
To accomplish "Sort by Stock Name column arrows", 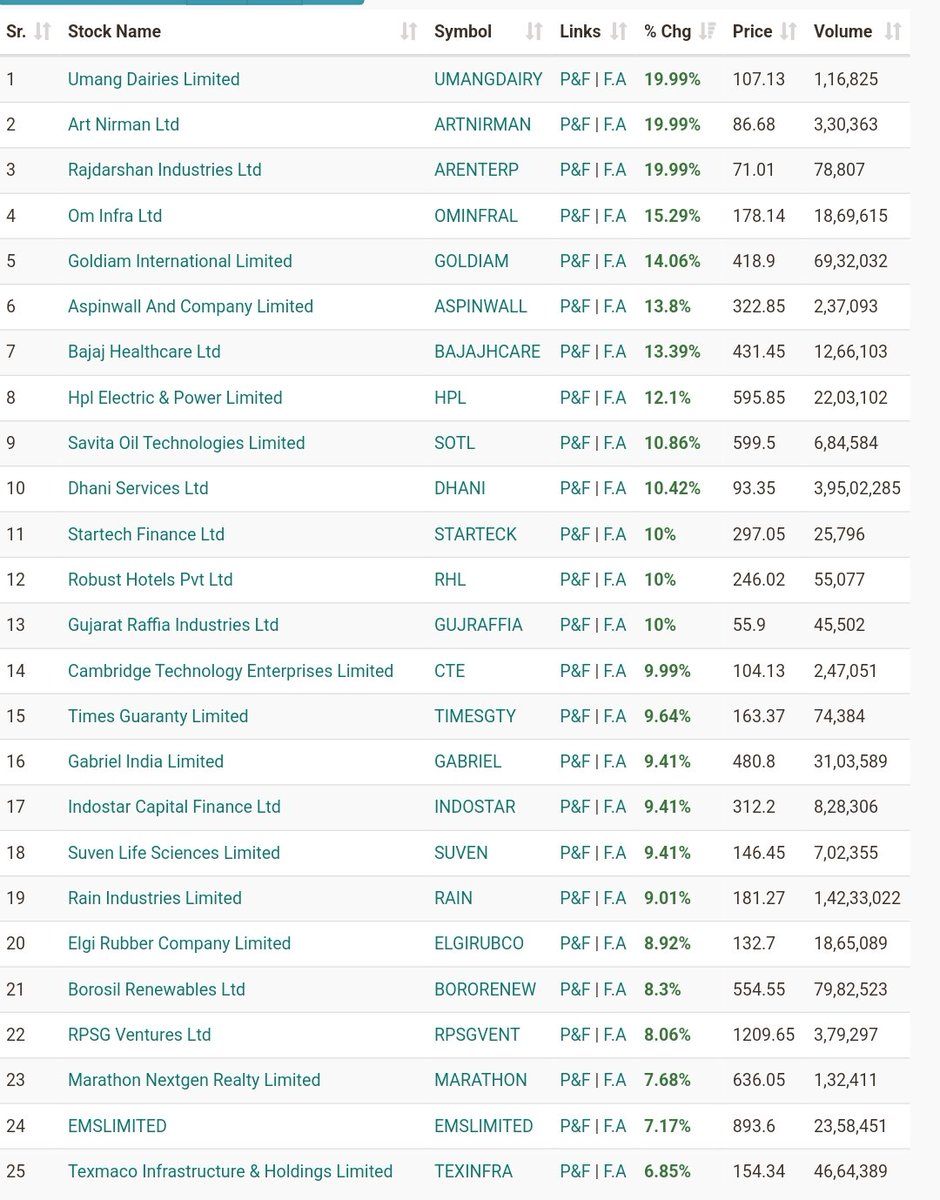I will click(408, 32).
